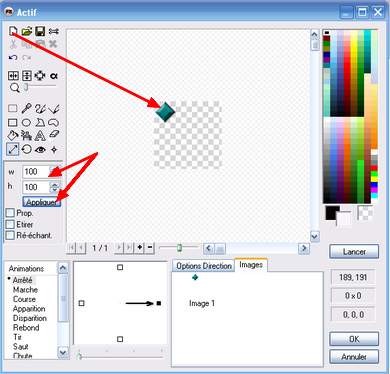Click the Appliquer button
The width and height of the screenshot is (390, 374).
pos(42,202)
